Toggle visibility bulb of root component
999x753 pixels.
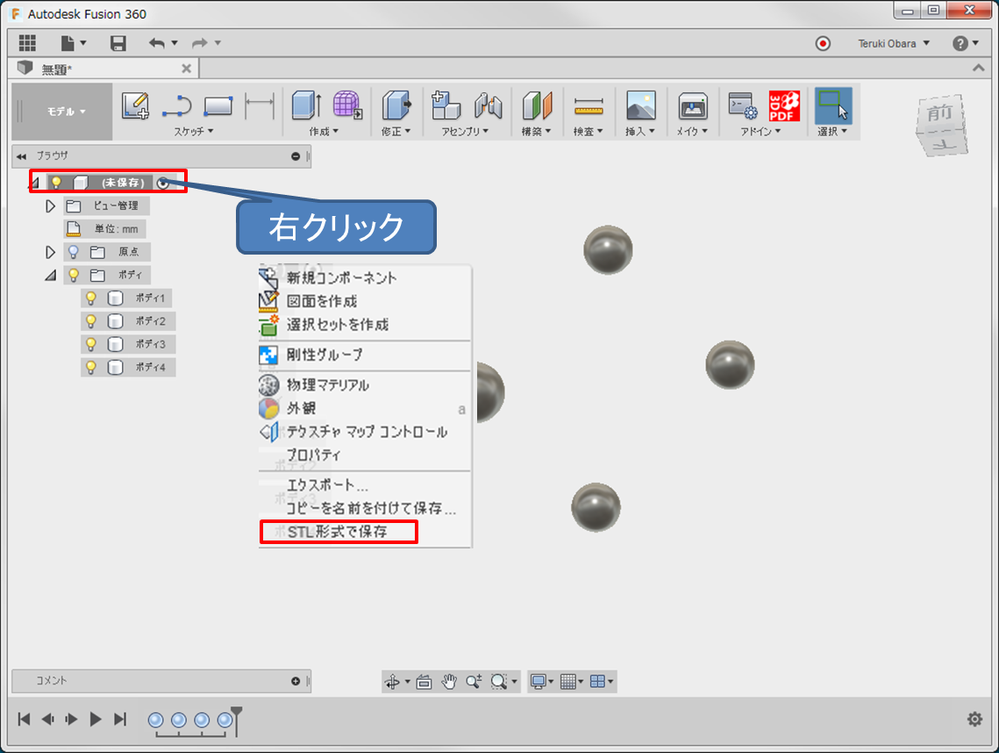click(56, 183)
